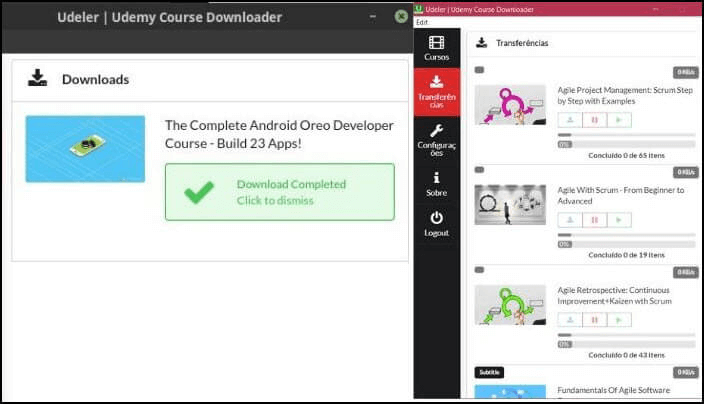The height and width of the screenshot is (404, 704).
Task: Select the Transferências sidebar item
Action: (437, 92)
